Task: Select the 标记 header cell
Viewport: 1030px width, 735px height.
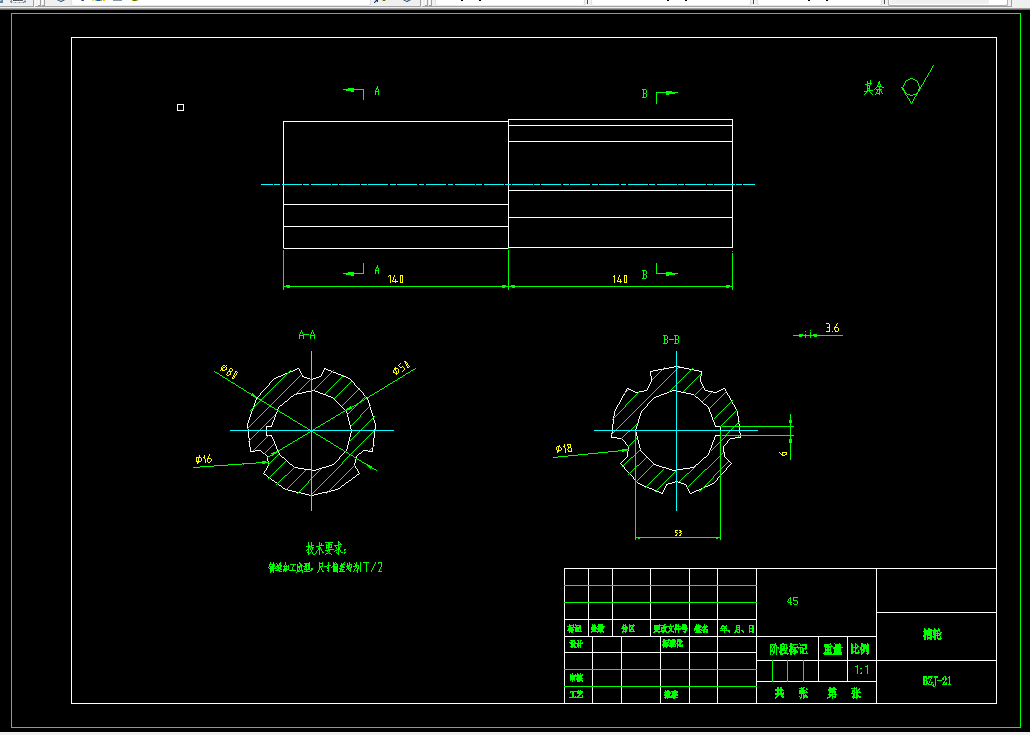Action: click(x=575, y=629)
